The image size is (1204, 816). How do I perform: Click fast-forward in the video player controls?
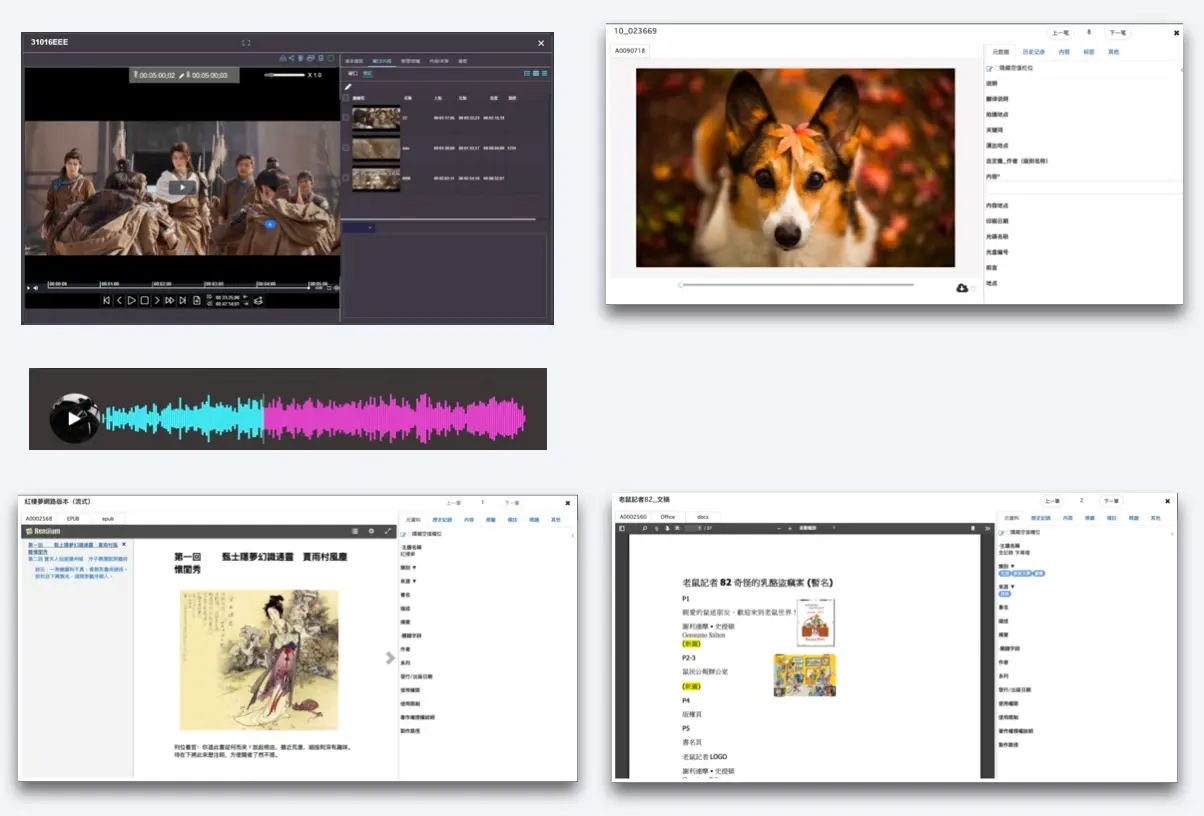point(169,300)
